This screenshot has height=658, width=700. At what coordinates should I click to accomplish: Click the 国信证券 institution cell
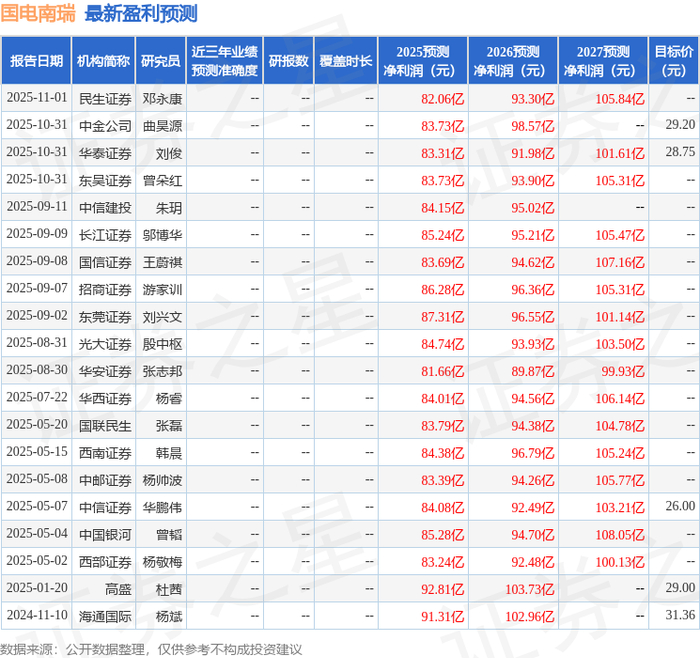click(x=105, y=262)
